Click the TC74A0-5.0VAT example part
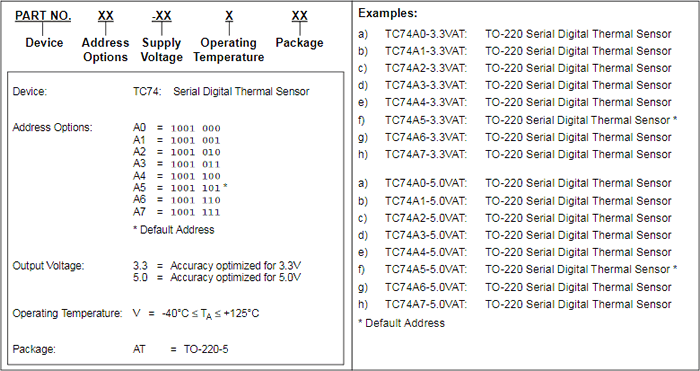The image size is (700, 371). click(x=426, y=183)
